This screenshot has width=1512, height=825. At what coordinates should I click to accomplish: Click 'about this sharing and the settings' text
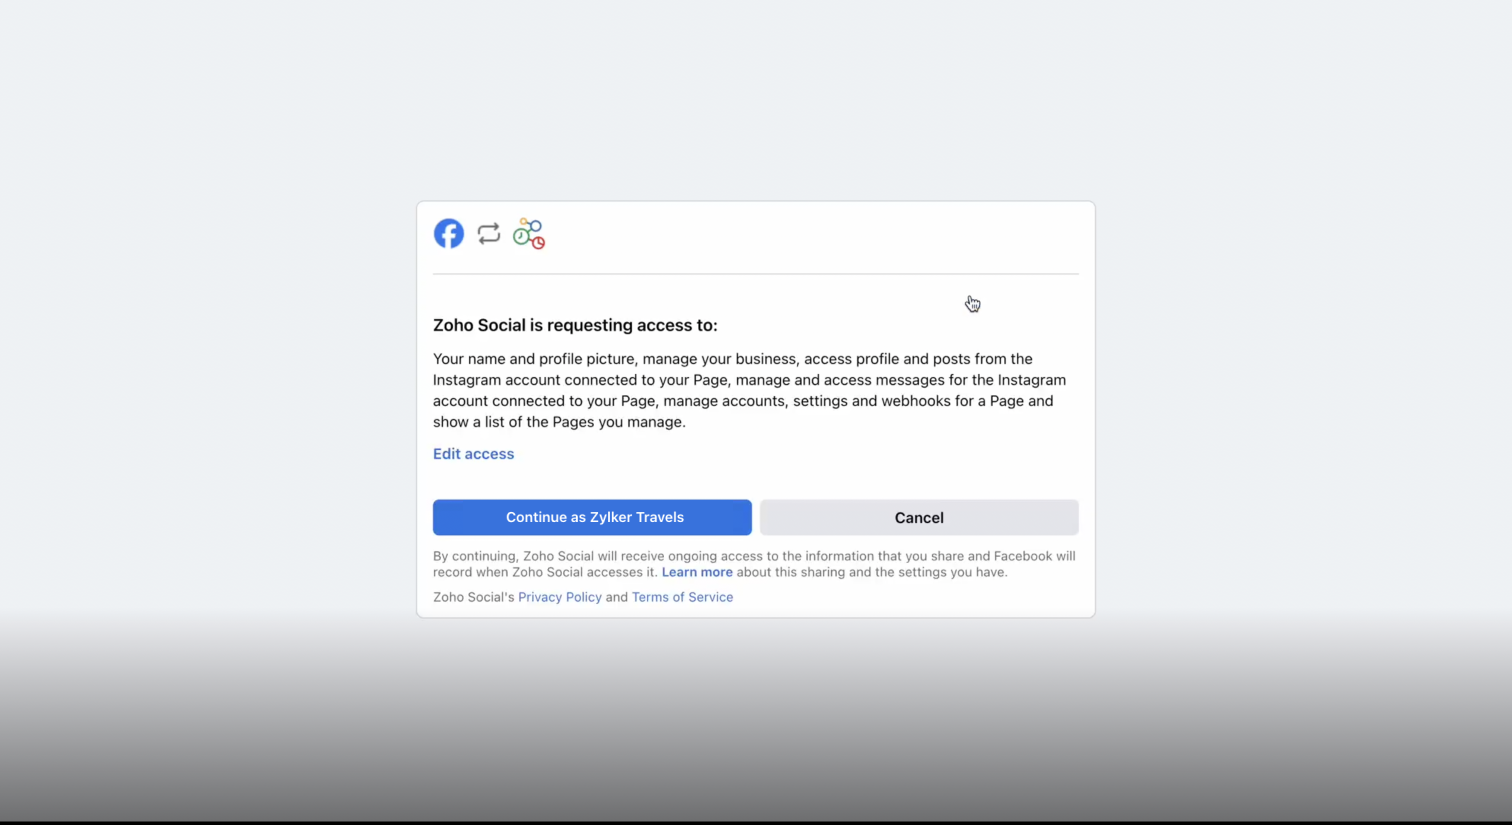pyautogui.click(x=871, y=572)
